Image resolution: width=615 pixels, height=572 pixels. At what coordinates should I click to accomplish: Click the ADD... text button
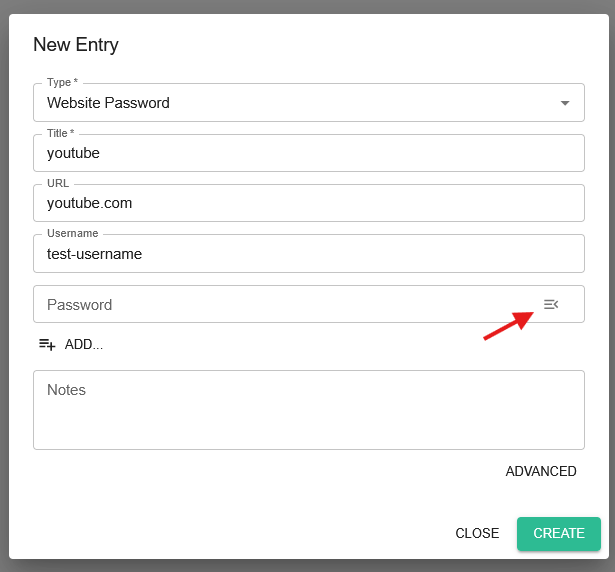pos(84,344)
